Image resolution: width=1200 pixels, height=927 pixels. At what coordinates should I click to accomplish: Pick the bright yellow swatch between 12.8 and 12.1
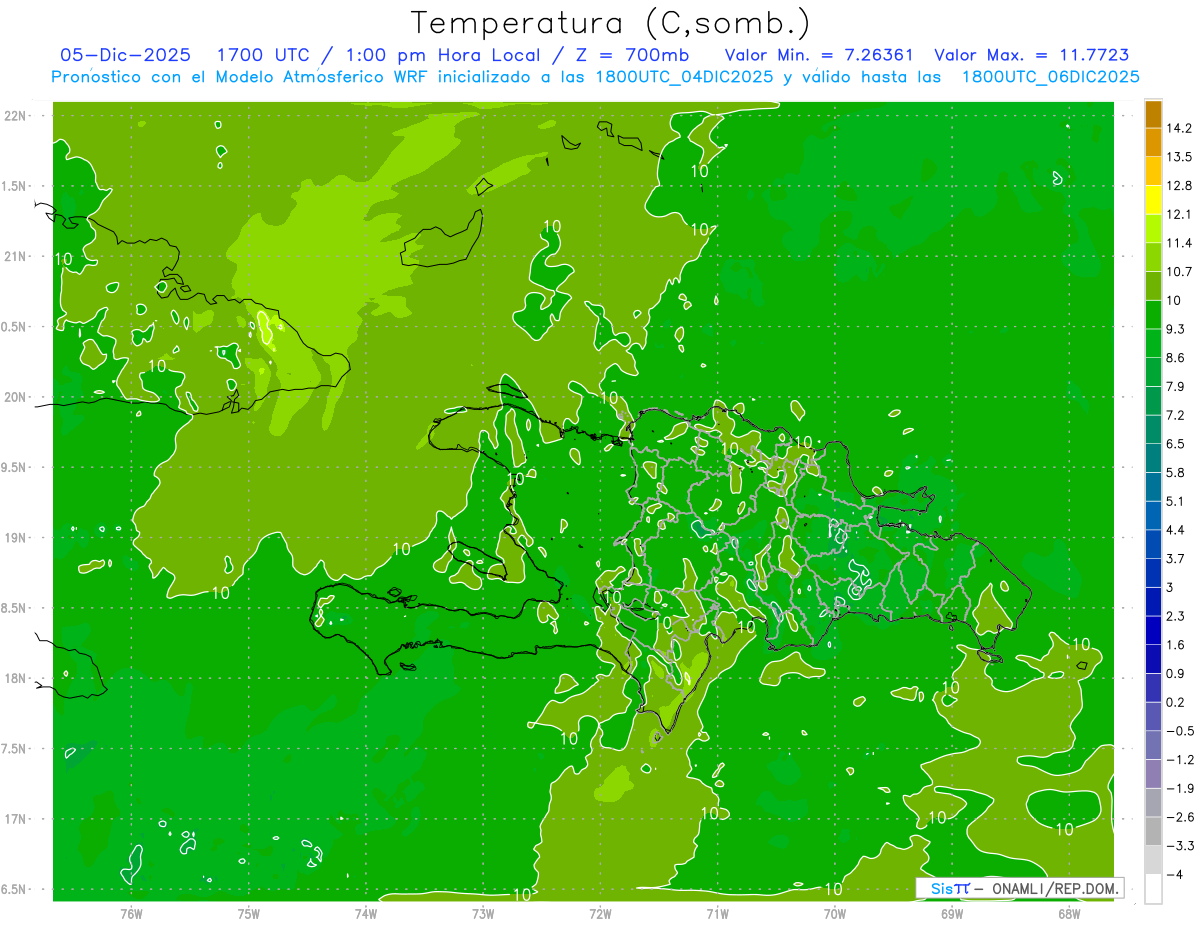(1153, 200)
